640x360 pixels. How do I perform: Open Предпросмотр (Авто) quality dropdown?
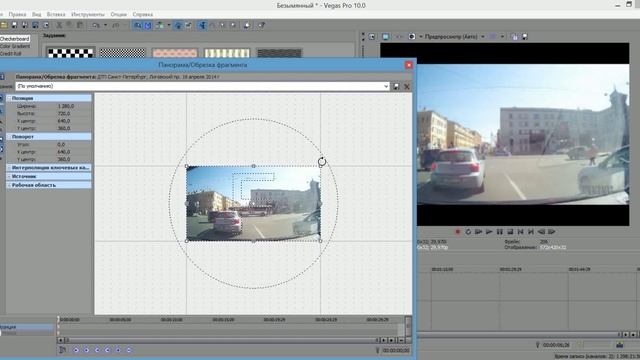(x=483, y=37)
